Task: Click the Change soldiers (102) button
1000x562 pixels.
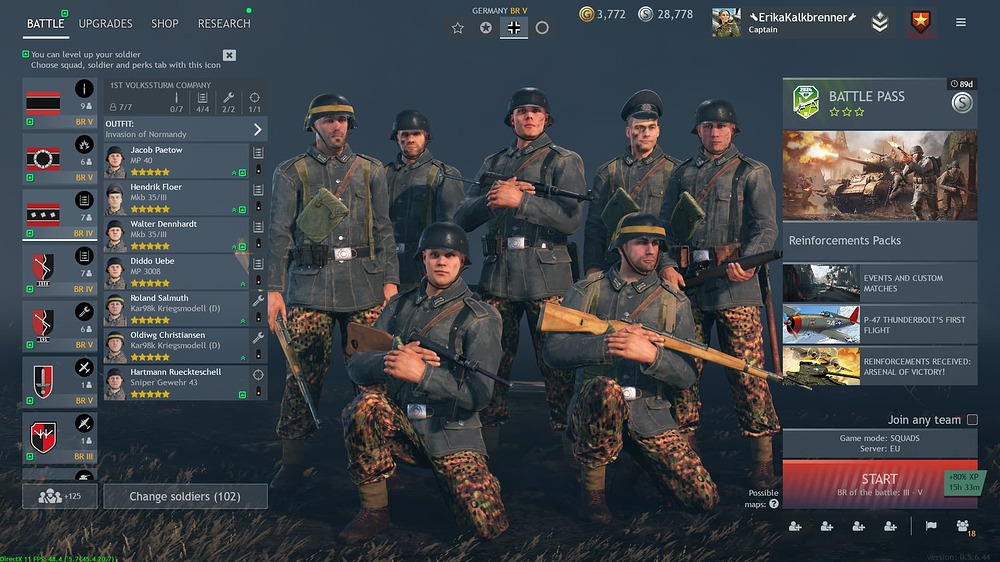Action: point(185,496)
